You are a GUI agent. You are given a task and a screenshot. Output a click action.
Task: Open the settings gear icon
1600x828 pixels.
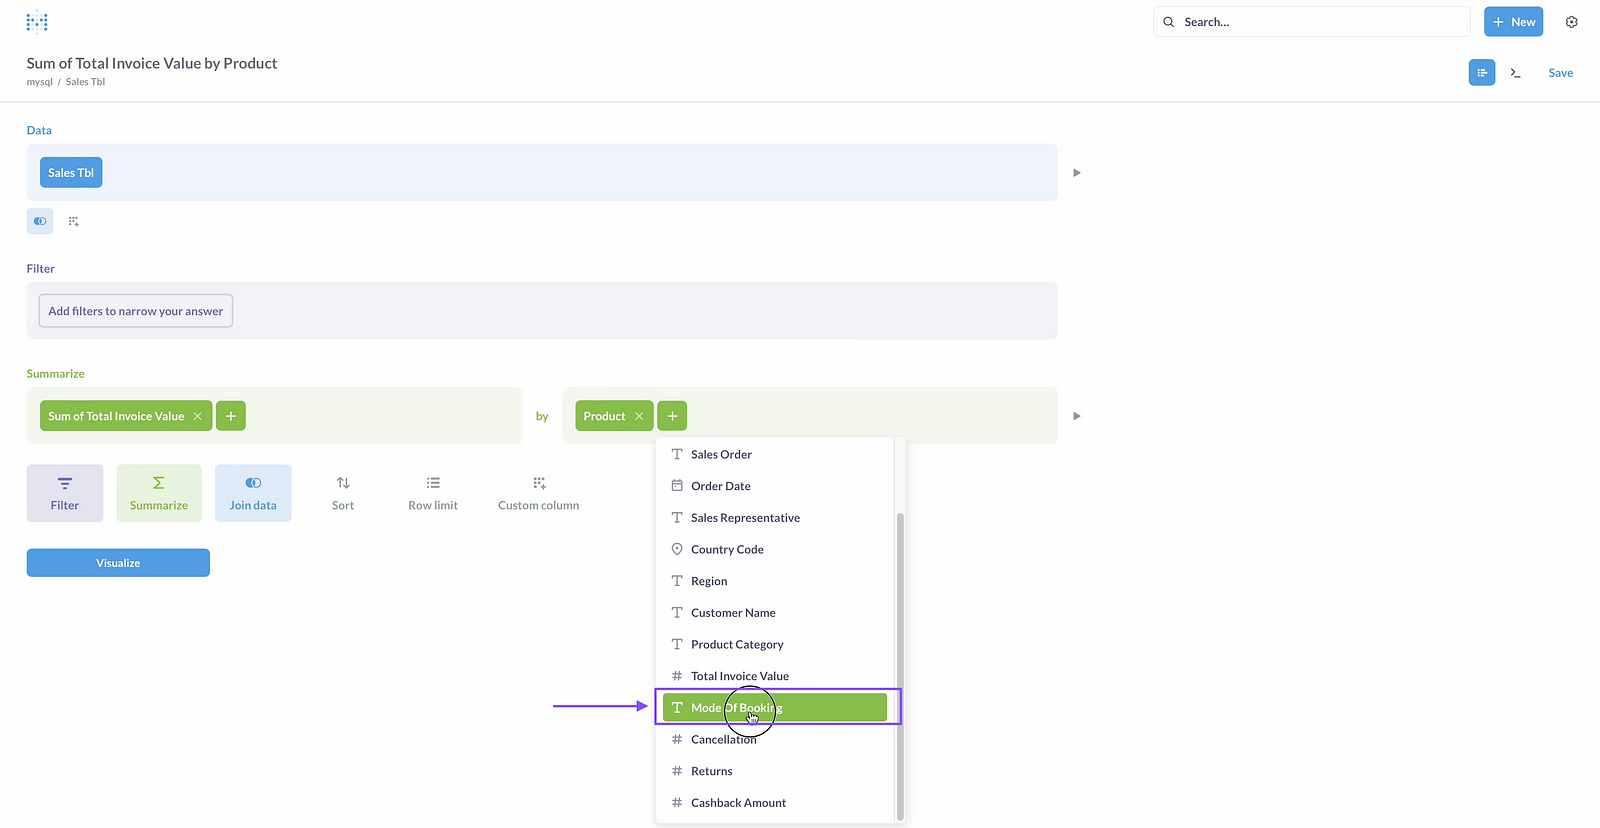pos(1571,22)
